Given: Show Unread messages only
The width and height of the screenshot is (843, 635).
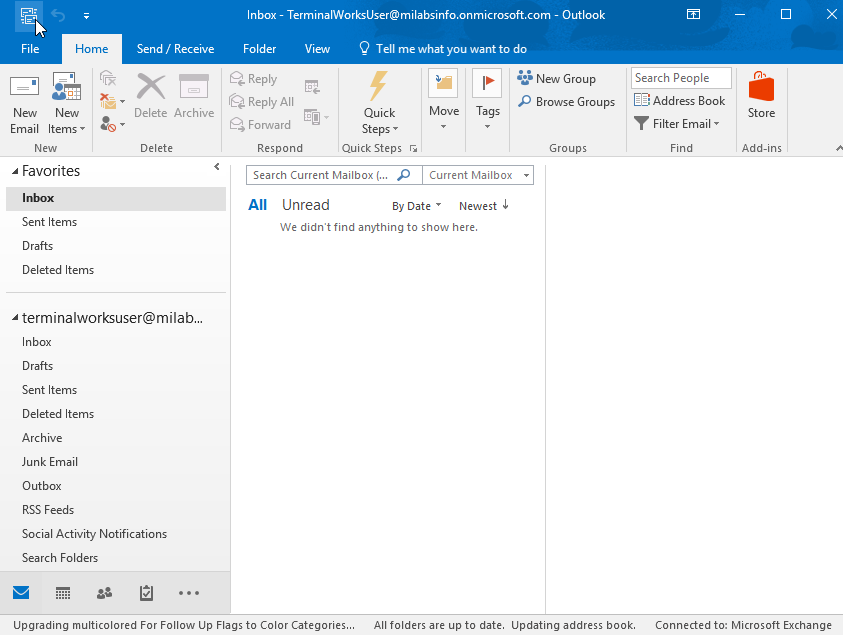Looking at the screenshot, I should [305, 205].
